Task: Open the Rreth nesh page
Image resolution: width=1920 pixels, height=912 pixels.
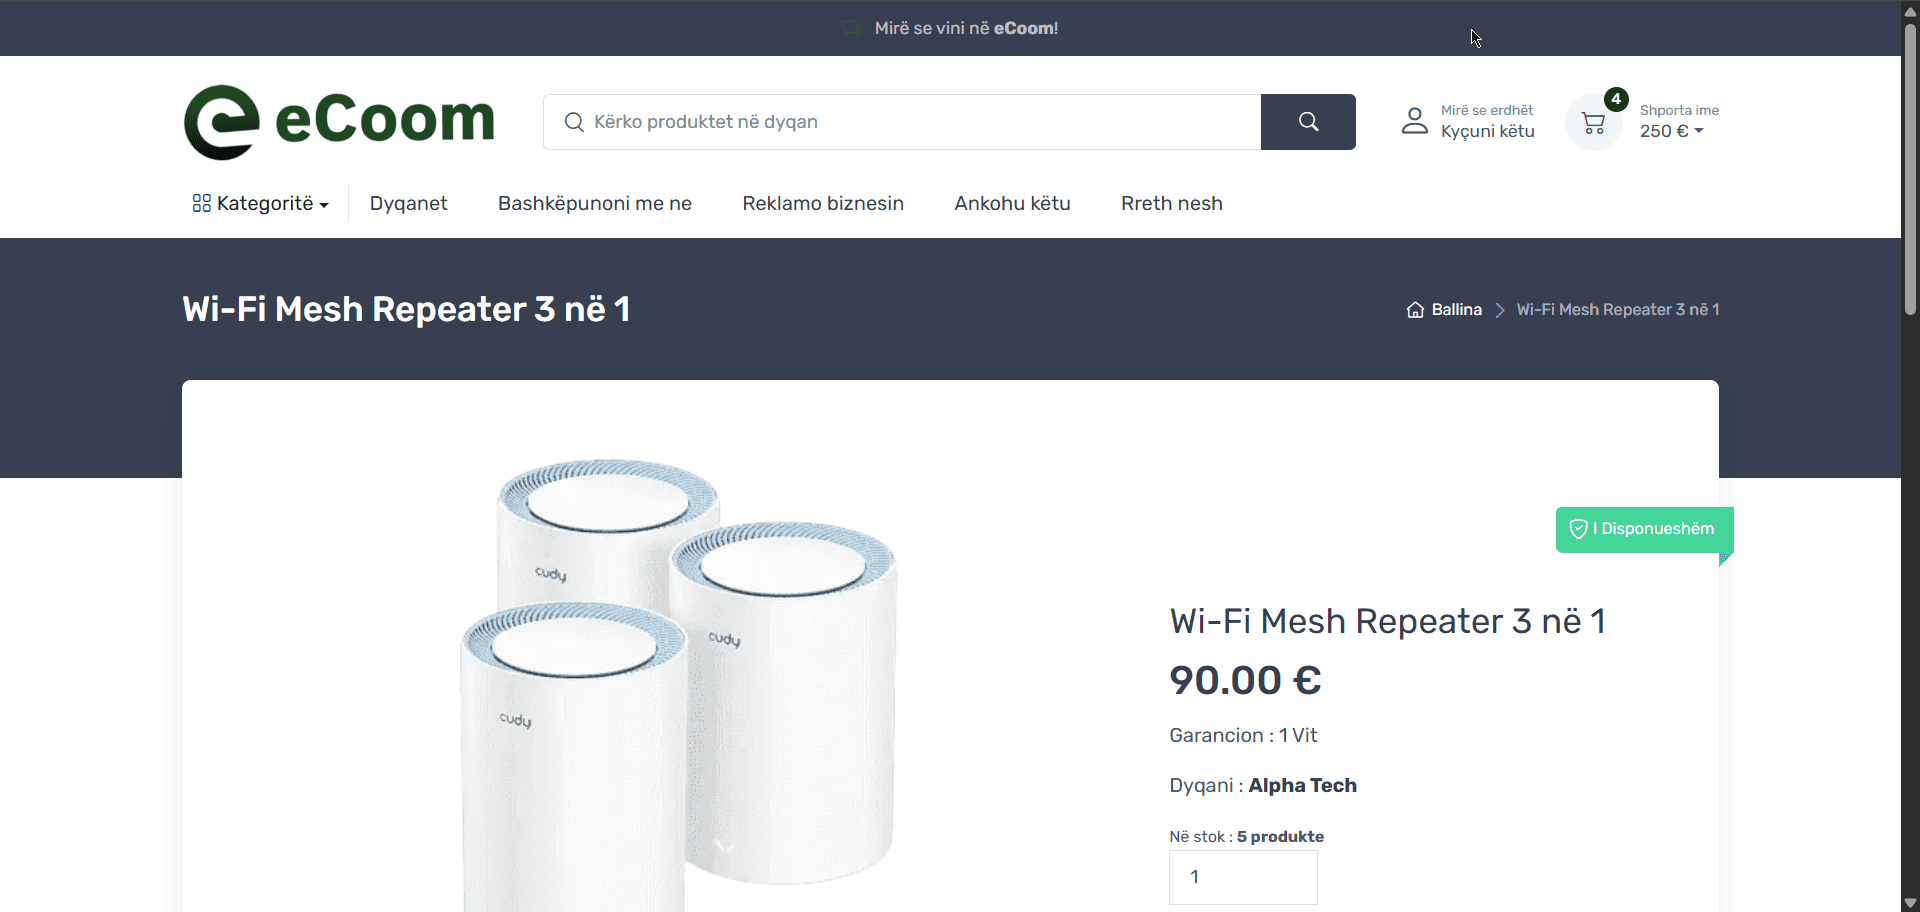Action: tap(1172, 203)
